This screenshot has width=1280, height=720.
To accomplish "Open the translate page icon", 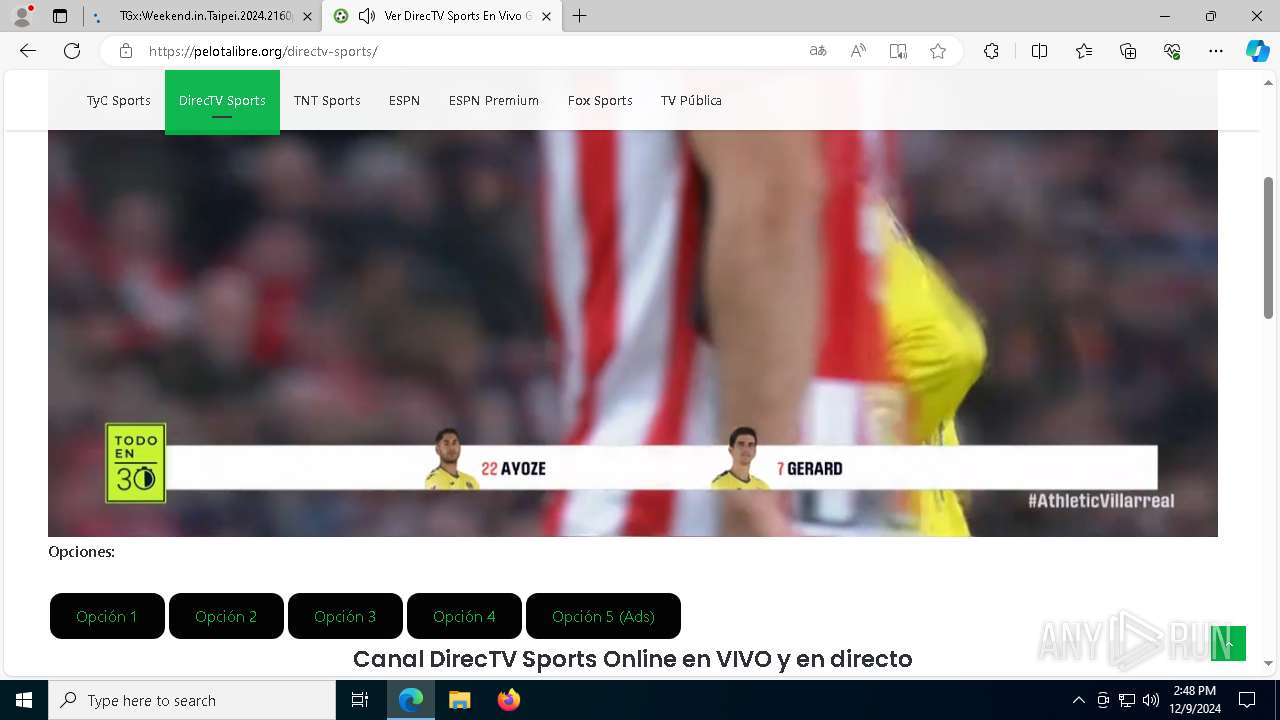I will pos(818,51).
